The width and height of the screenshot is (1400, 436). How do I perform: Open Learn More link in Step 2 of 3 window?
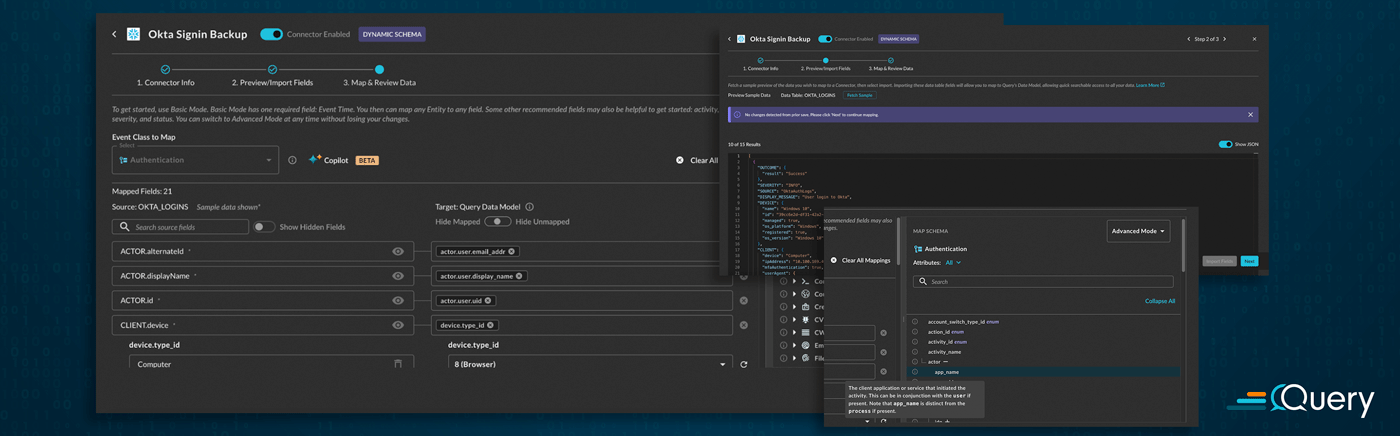1150,85
